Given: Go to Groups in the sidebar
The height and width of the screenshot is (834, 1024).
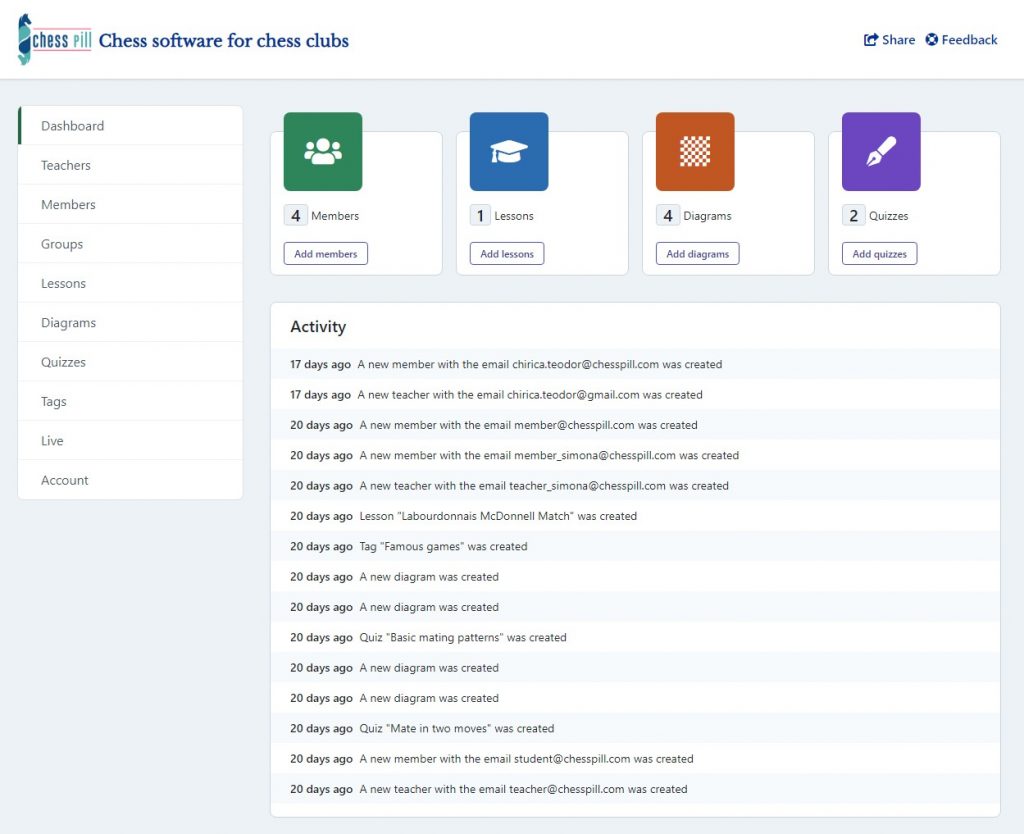Looking at the screenshot, I should coord(62,244).
